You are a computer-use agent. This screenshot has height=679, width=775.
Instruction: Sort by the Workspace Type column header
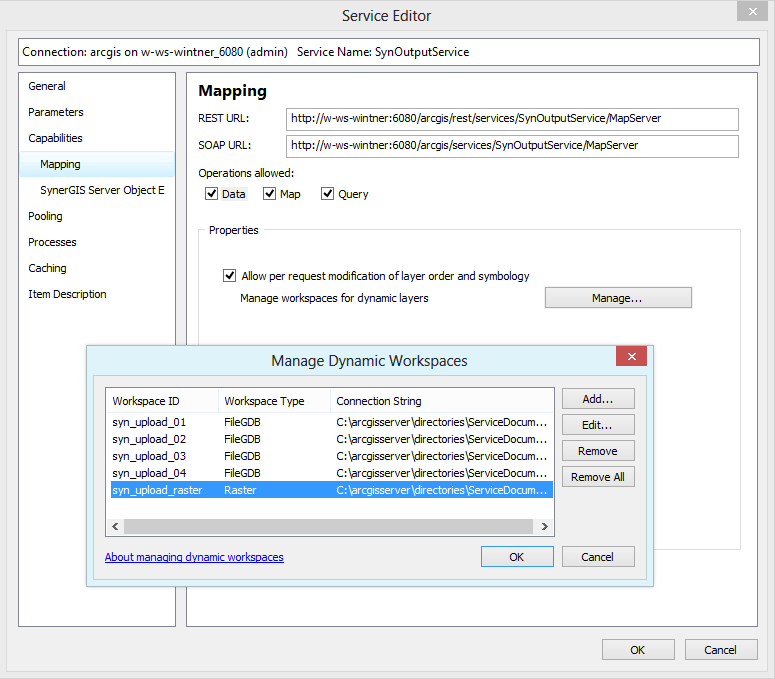tap(274, 401)
